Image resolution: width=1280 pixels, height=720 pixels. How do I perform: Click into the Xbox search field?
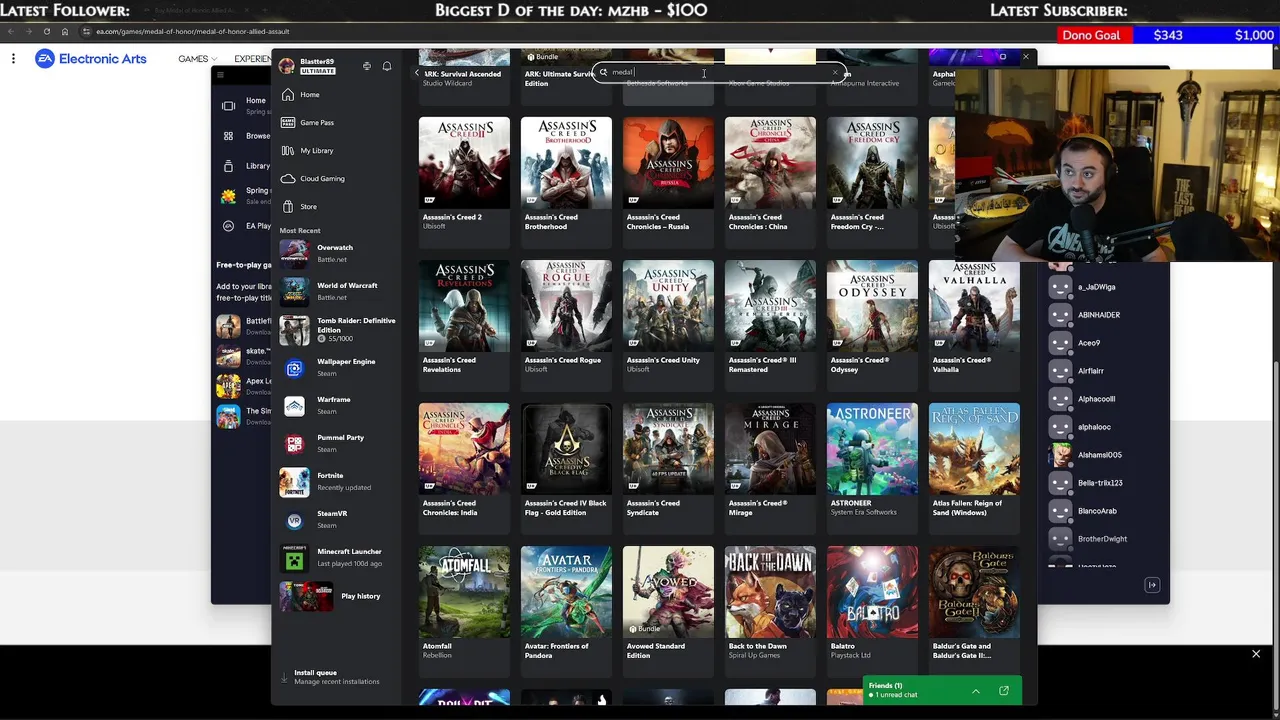click(x=720, y=72)
